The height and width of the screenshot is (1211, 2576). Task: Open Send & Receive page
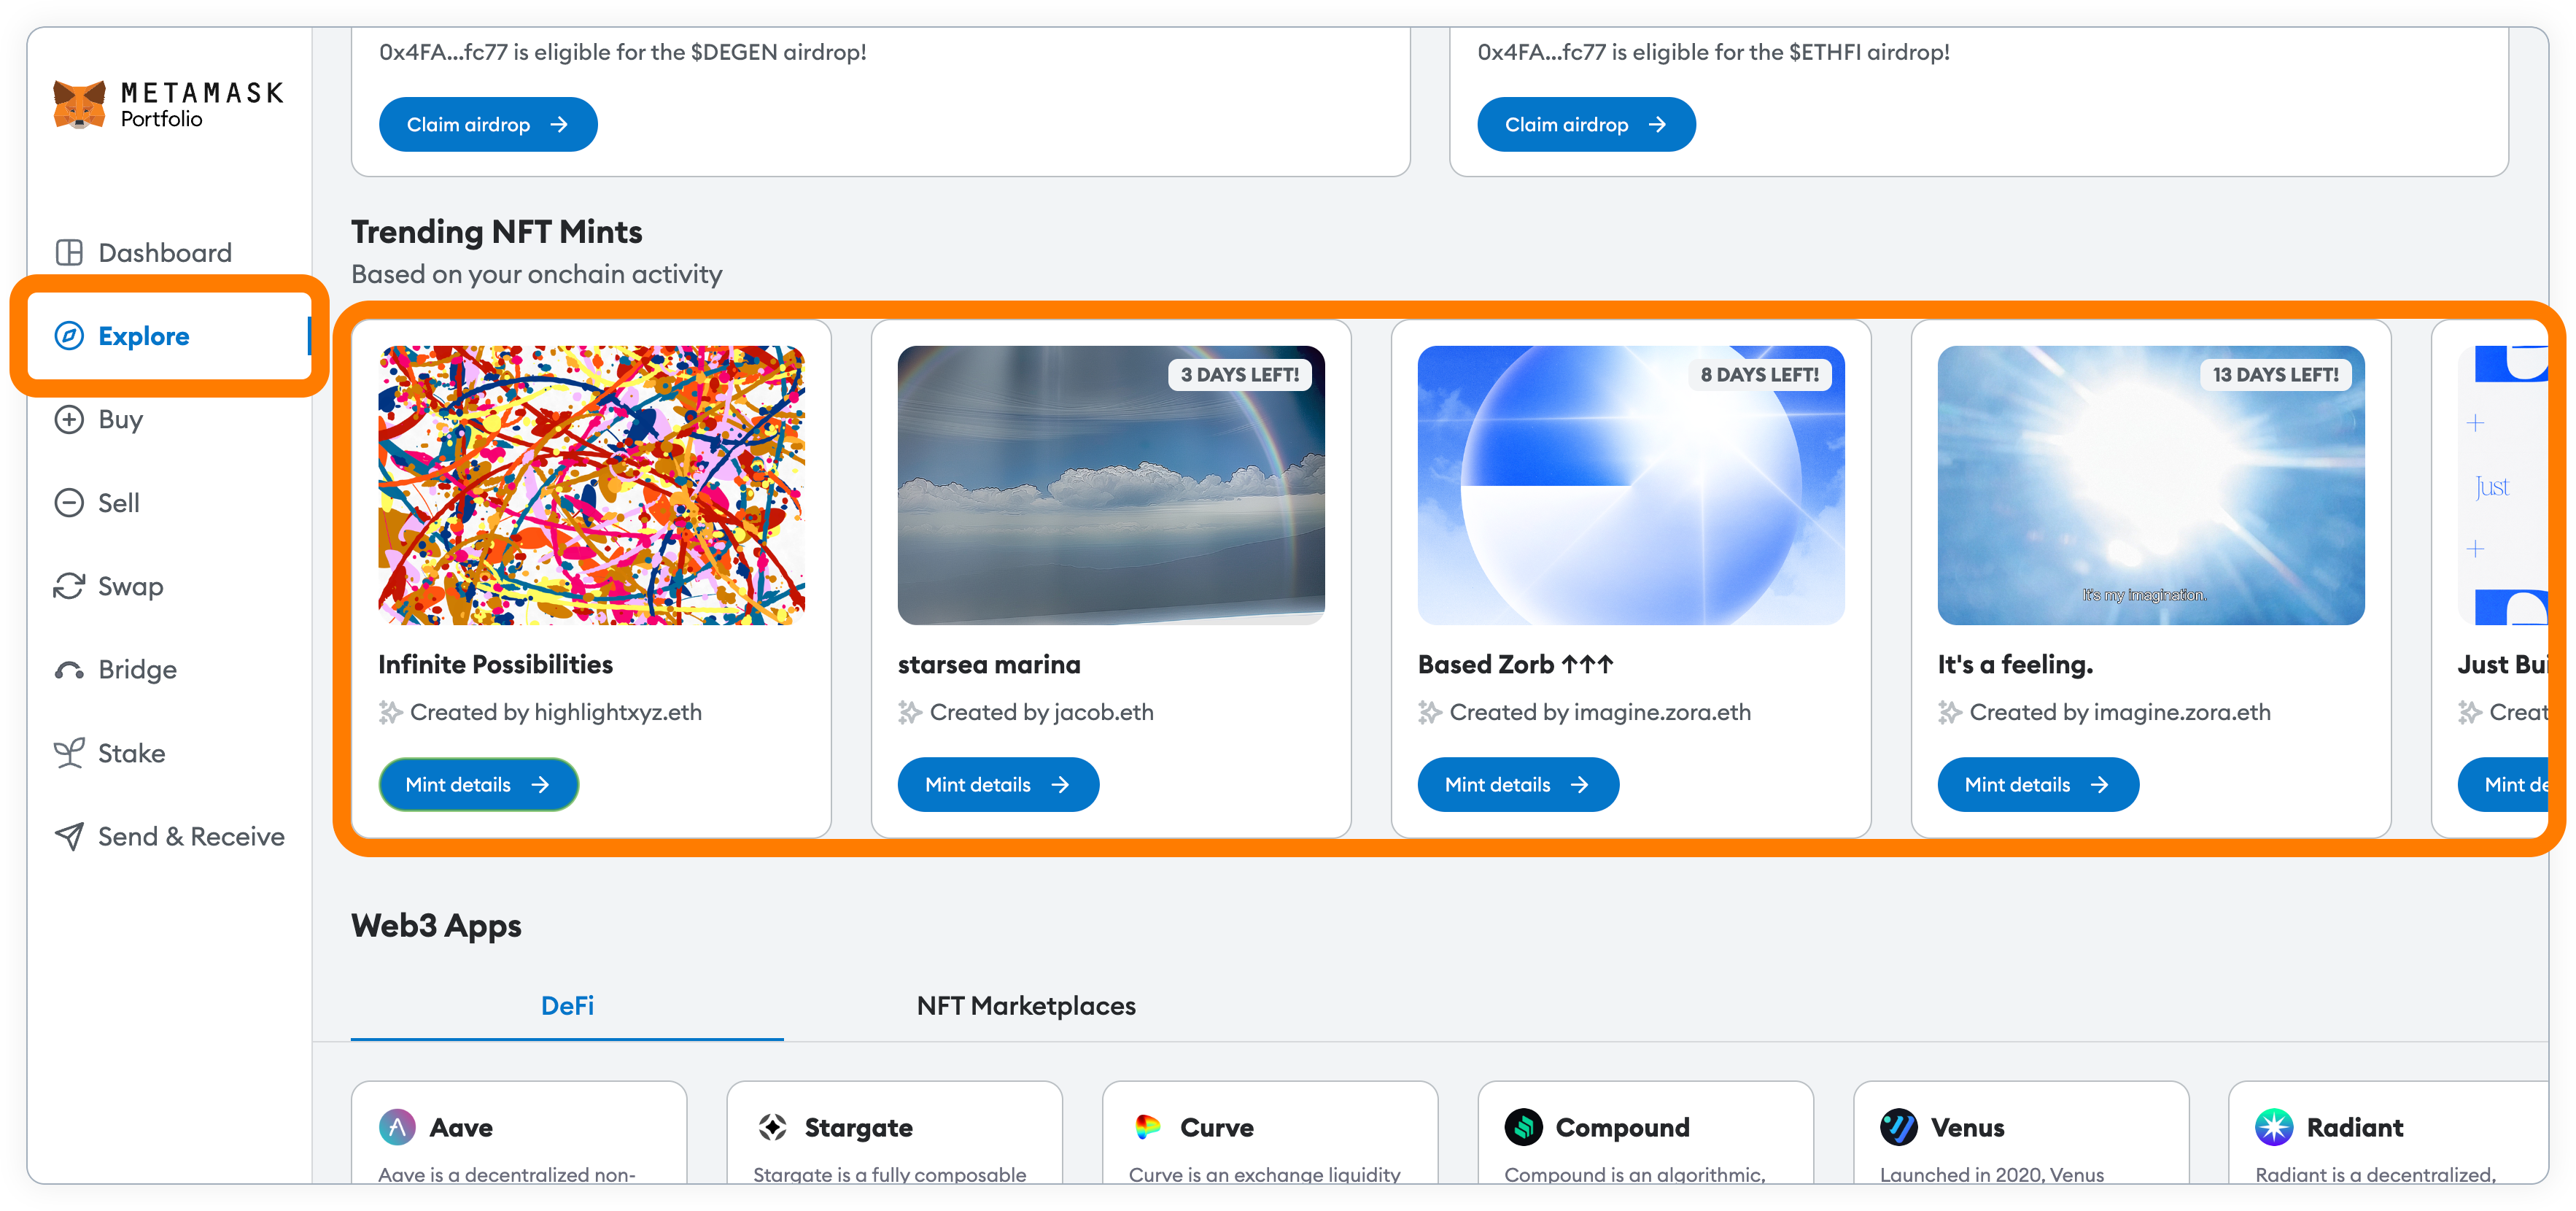click(168, 836)
